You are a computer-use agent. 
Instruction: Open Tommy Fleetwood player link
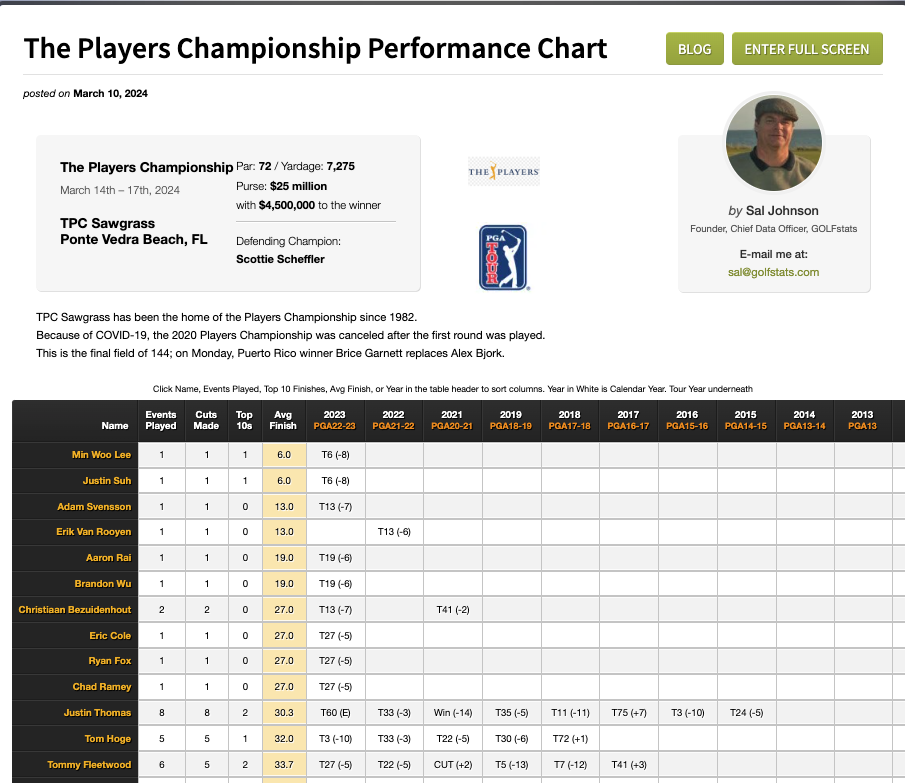pos(89,765)
